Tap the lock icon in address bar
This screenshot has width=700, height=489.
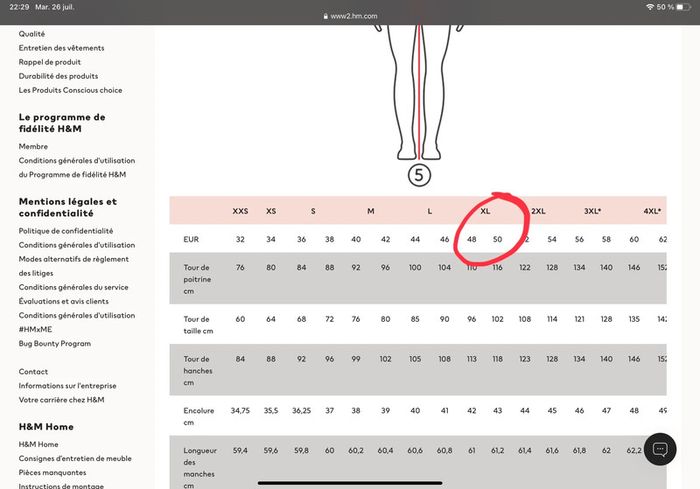pos(325,17)
